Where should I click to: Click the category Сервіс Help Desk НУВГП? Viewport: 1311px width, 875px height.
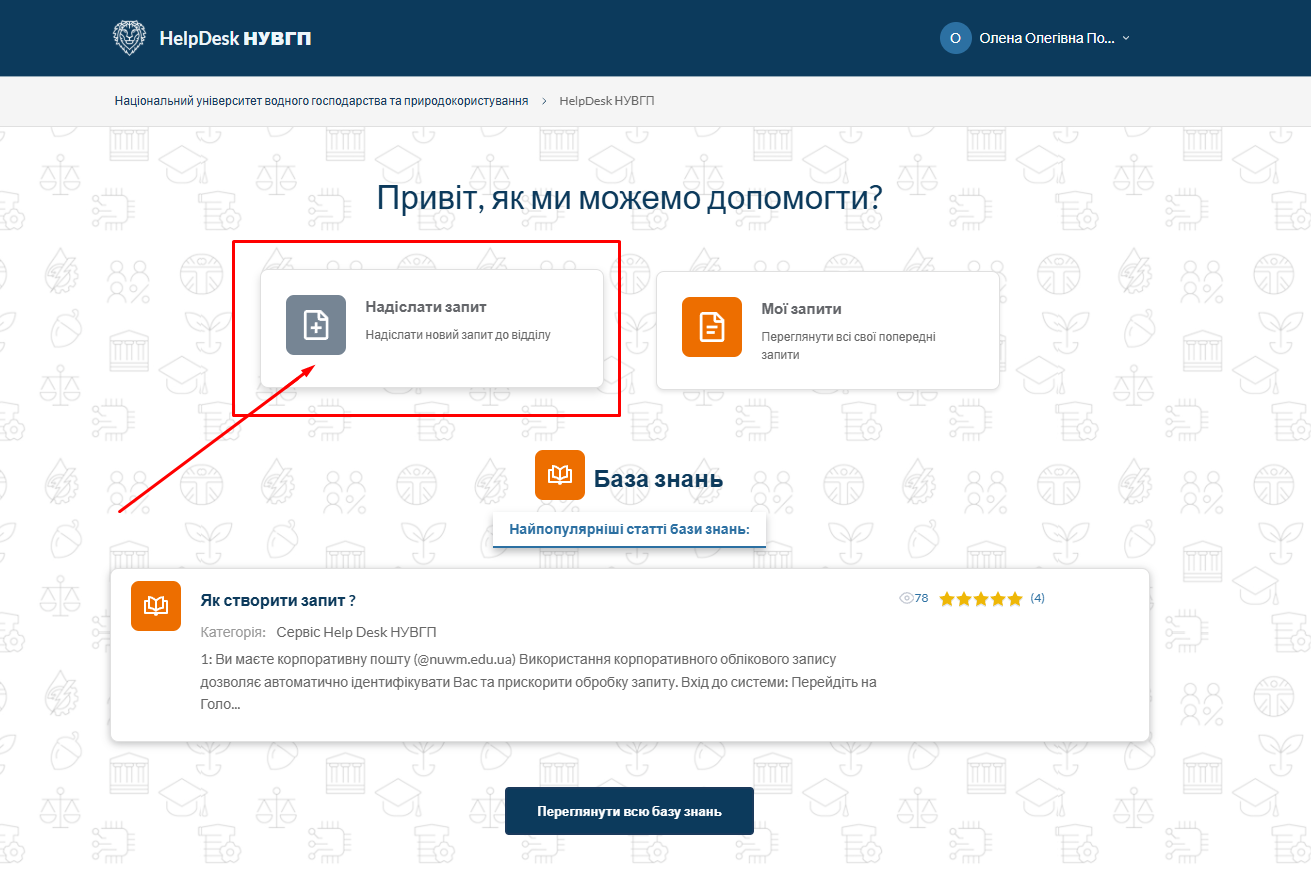(x=356, y=632)
